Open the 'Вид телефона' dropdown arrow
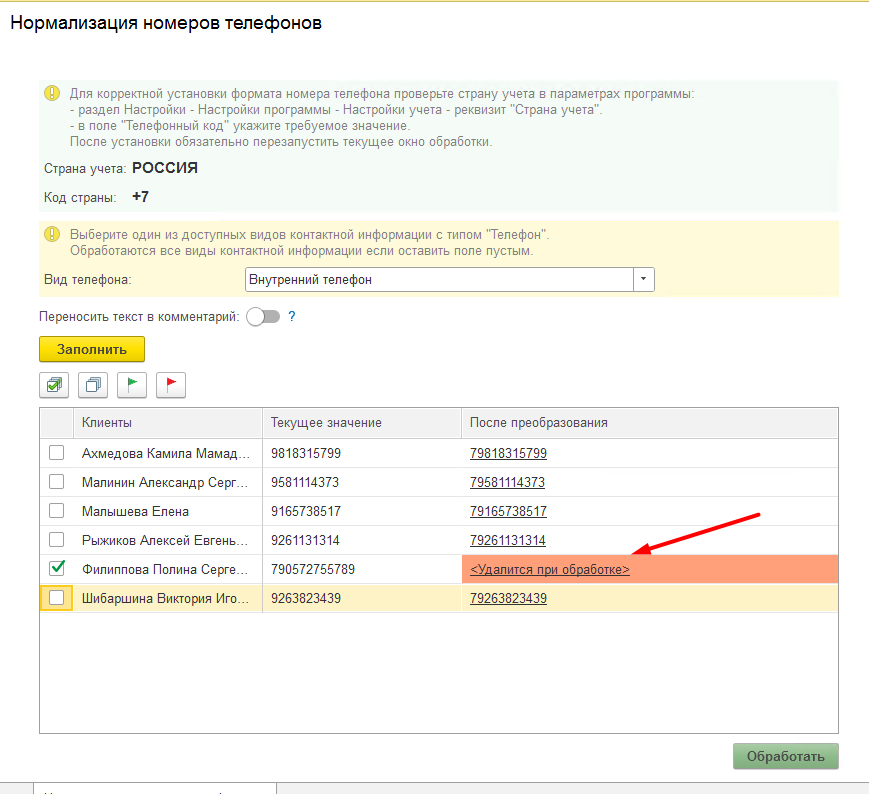This screenshot has height=794, width=869. pyautogui.click(x=644, y=280)
